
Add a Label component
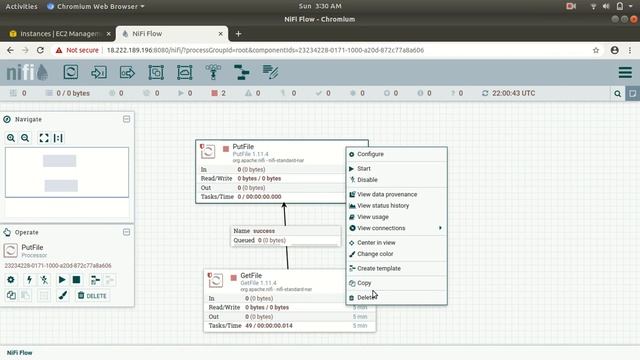270,72
